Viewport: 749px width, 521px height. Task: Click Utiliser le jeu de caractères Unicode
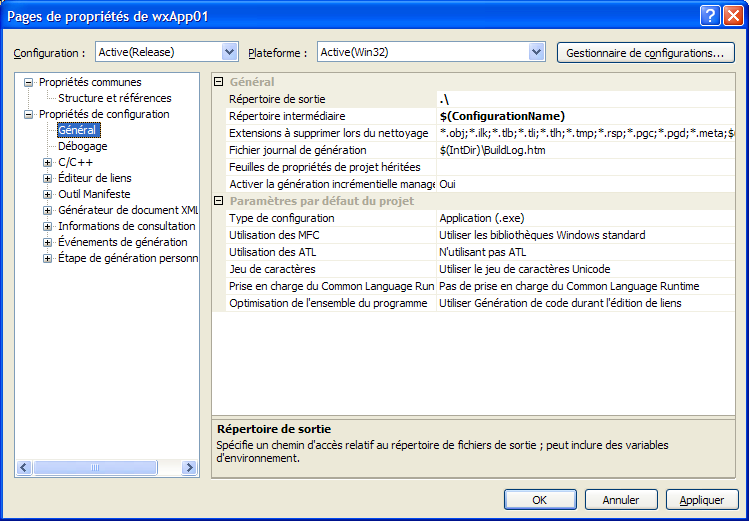[x=586, y=269]
